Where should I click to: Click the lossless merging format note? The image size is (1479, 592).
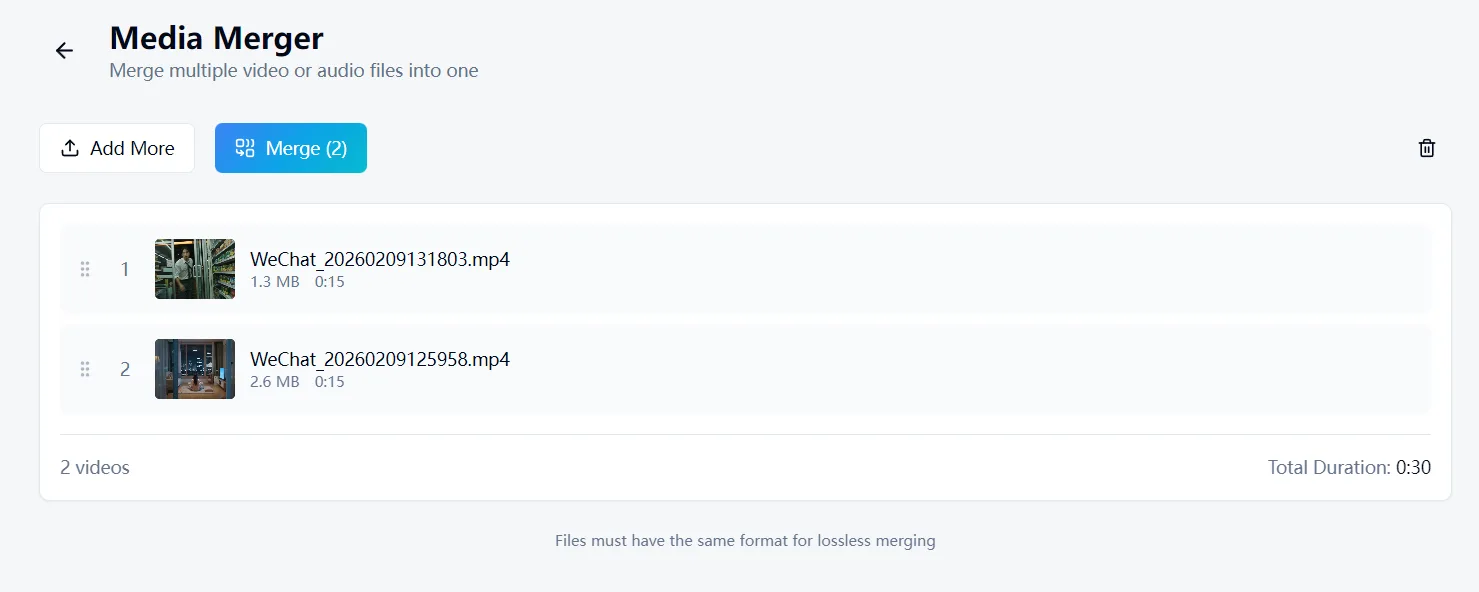tap(745, 541)
